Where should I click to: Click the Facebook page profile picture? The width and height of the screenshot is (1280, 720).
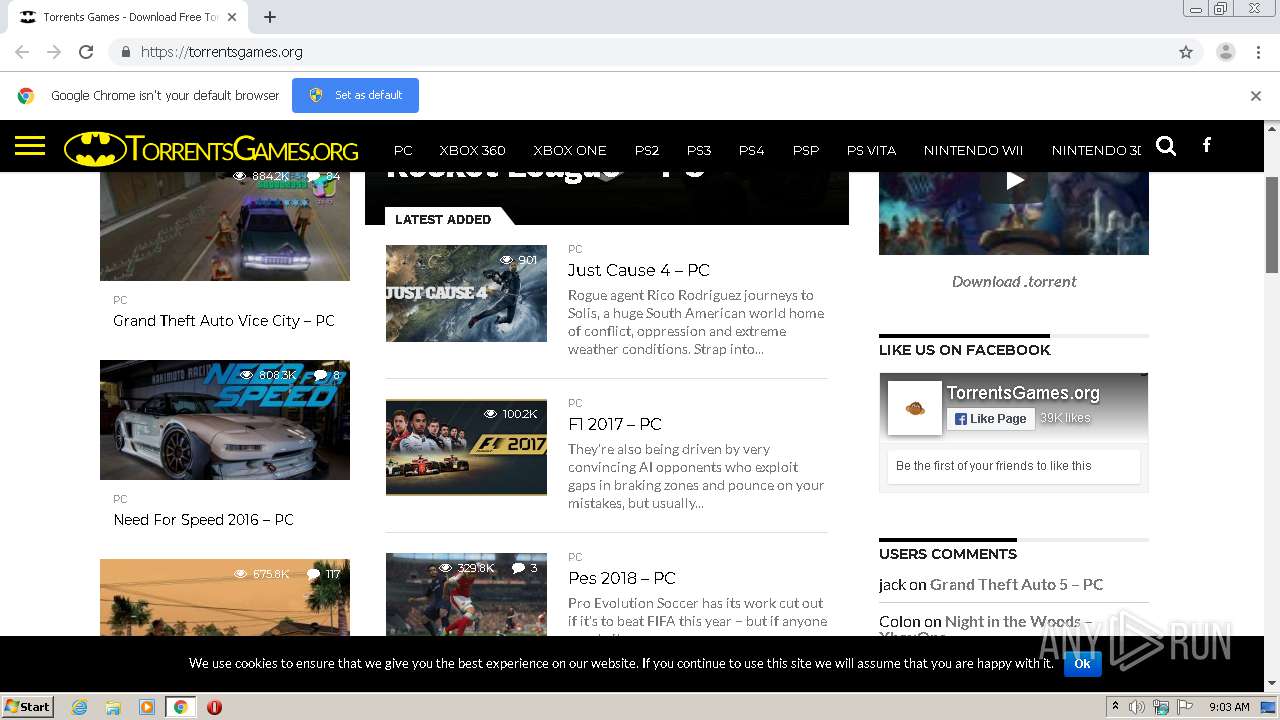click(x=915, y=408)
